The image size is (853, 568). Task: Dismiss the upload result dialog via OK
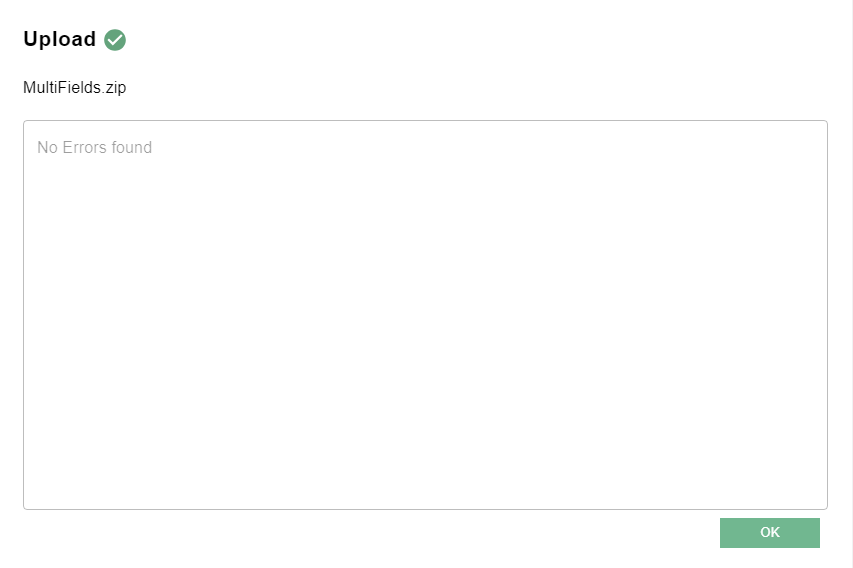click(769, 533)
